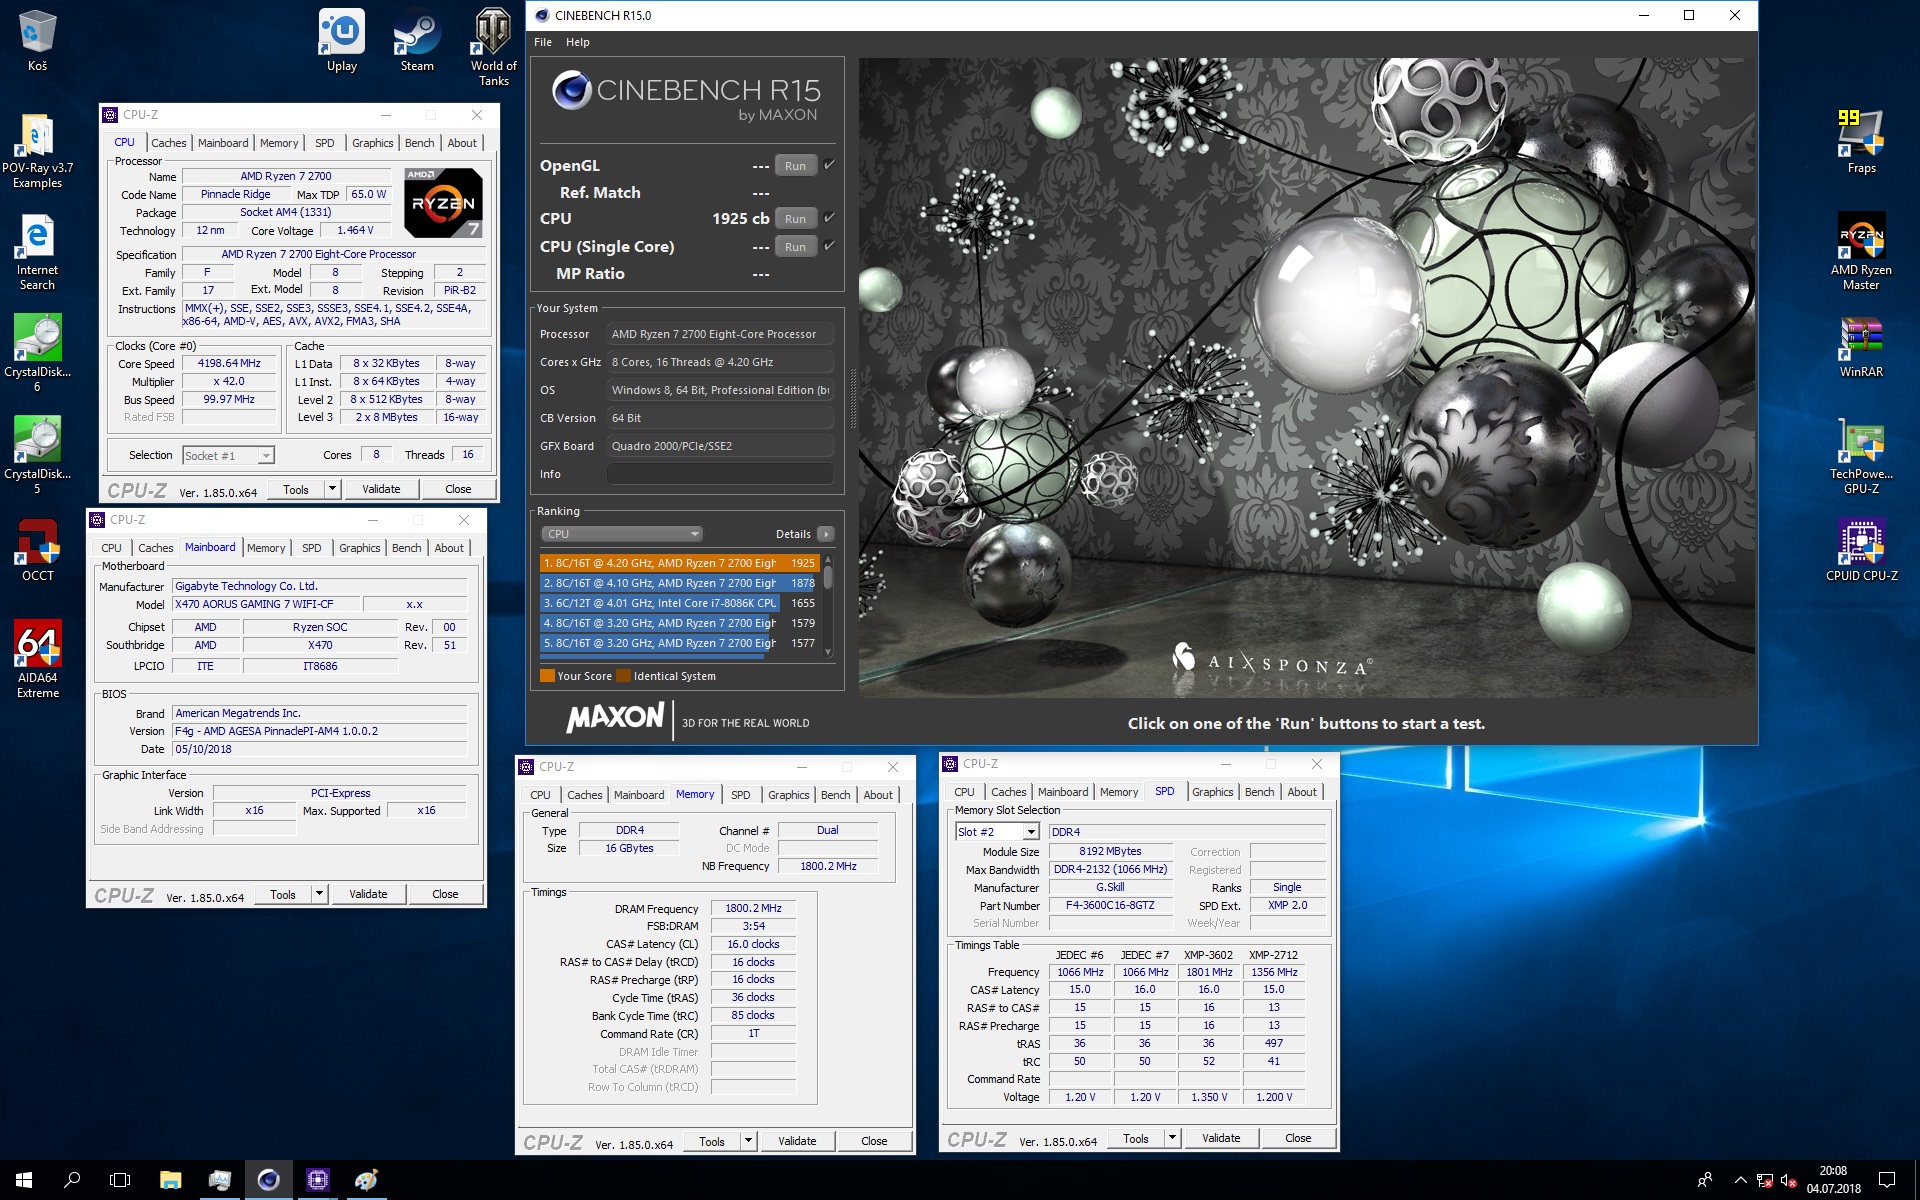Click the Tools button in CPU-Z CPU window

296,489
